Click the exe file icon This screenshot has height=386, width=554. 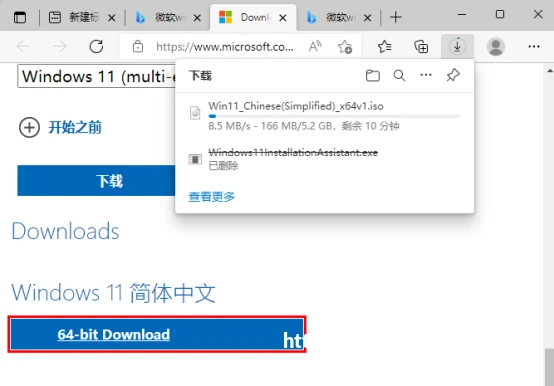point(195,159)
